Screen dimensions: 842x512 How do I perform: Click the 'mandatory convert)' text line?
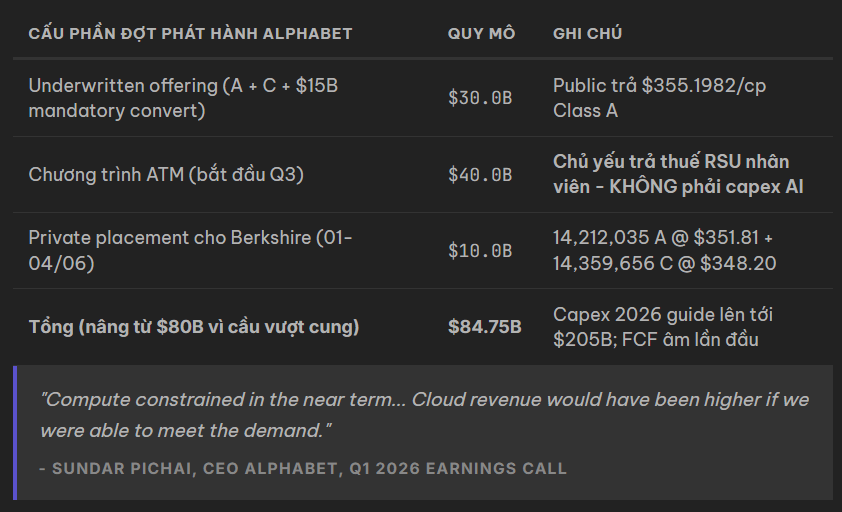click(117, 111)
